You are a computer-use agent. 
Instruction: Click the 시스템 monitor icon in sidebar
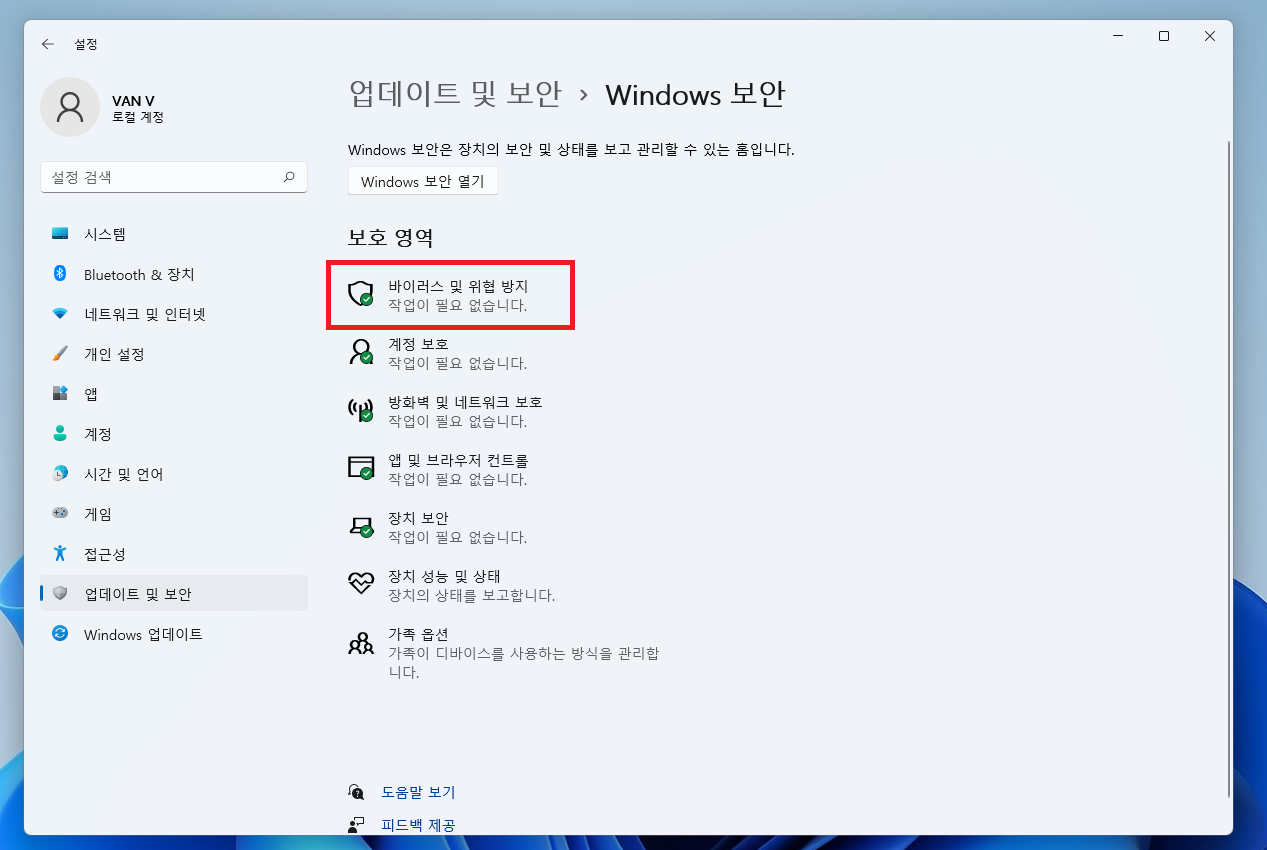click(60, 234)
